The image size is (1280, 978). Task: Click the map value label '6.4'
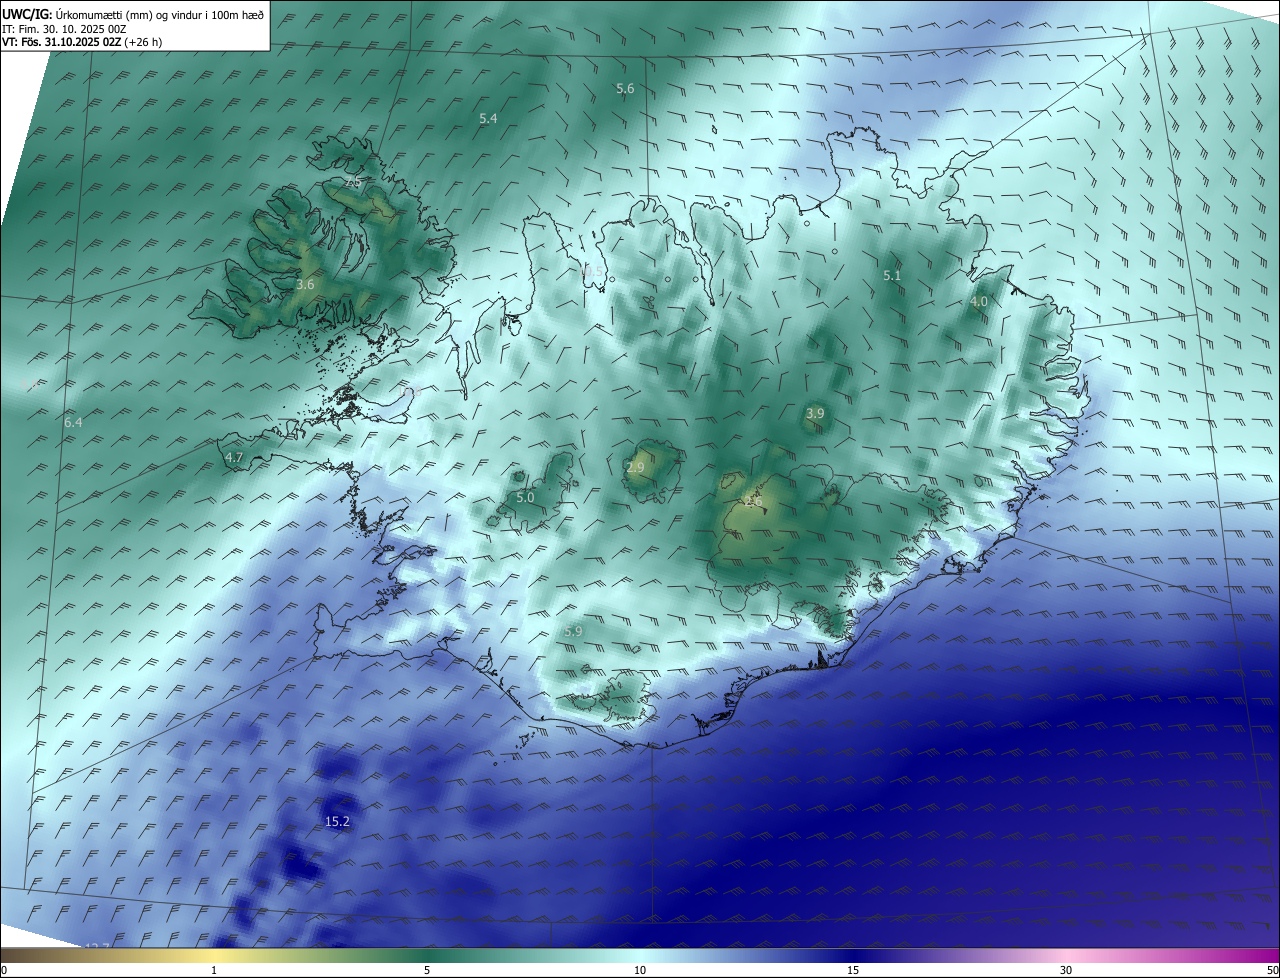pos(73,424)
